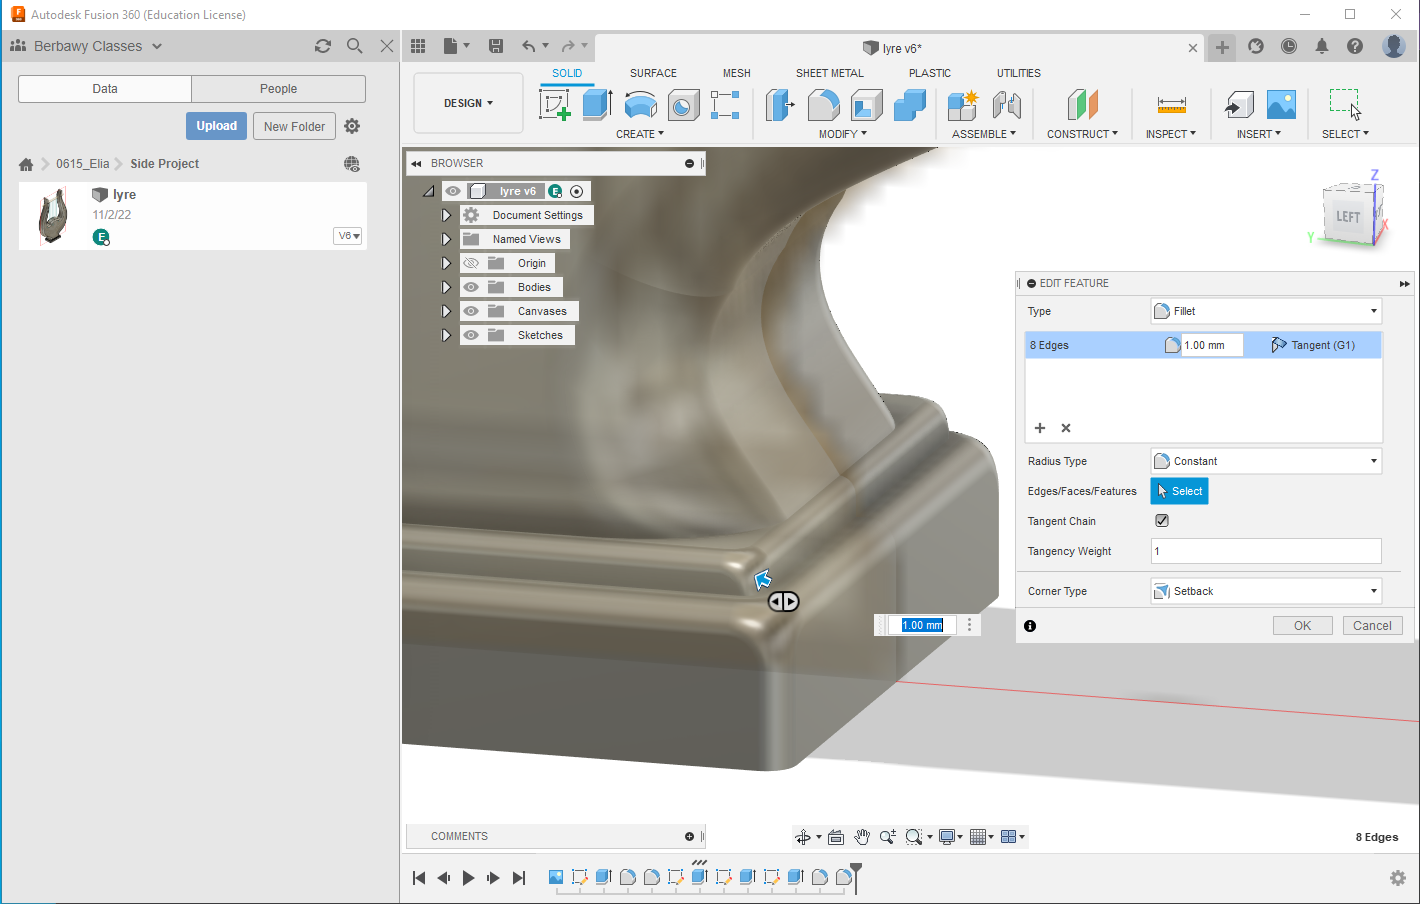
Task: Click the Revolve tool in Create
Action: 640,105
